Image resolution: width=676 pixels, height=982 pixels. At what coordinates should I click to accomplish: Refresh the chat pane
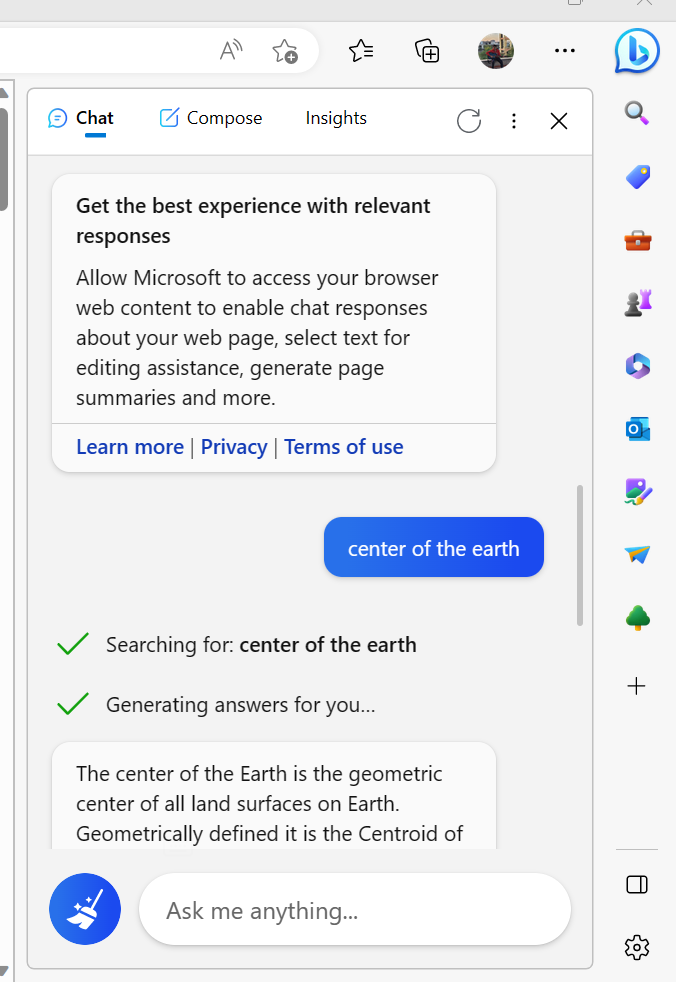point(468,121)
